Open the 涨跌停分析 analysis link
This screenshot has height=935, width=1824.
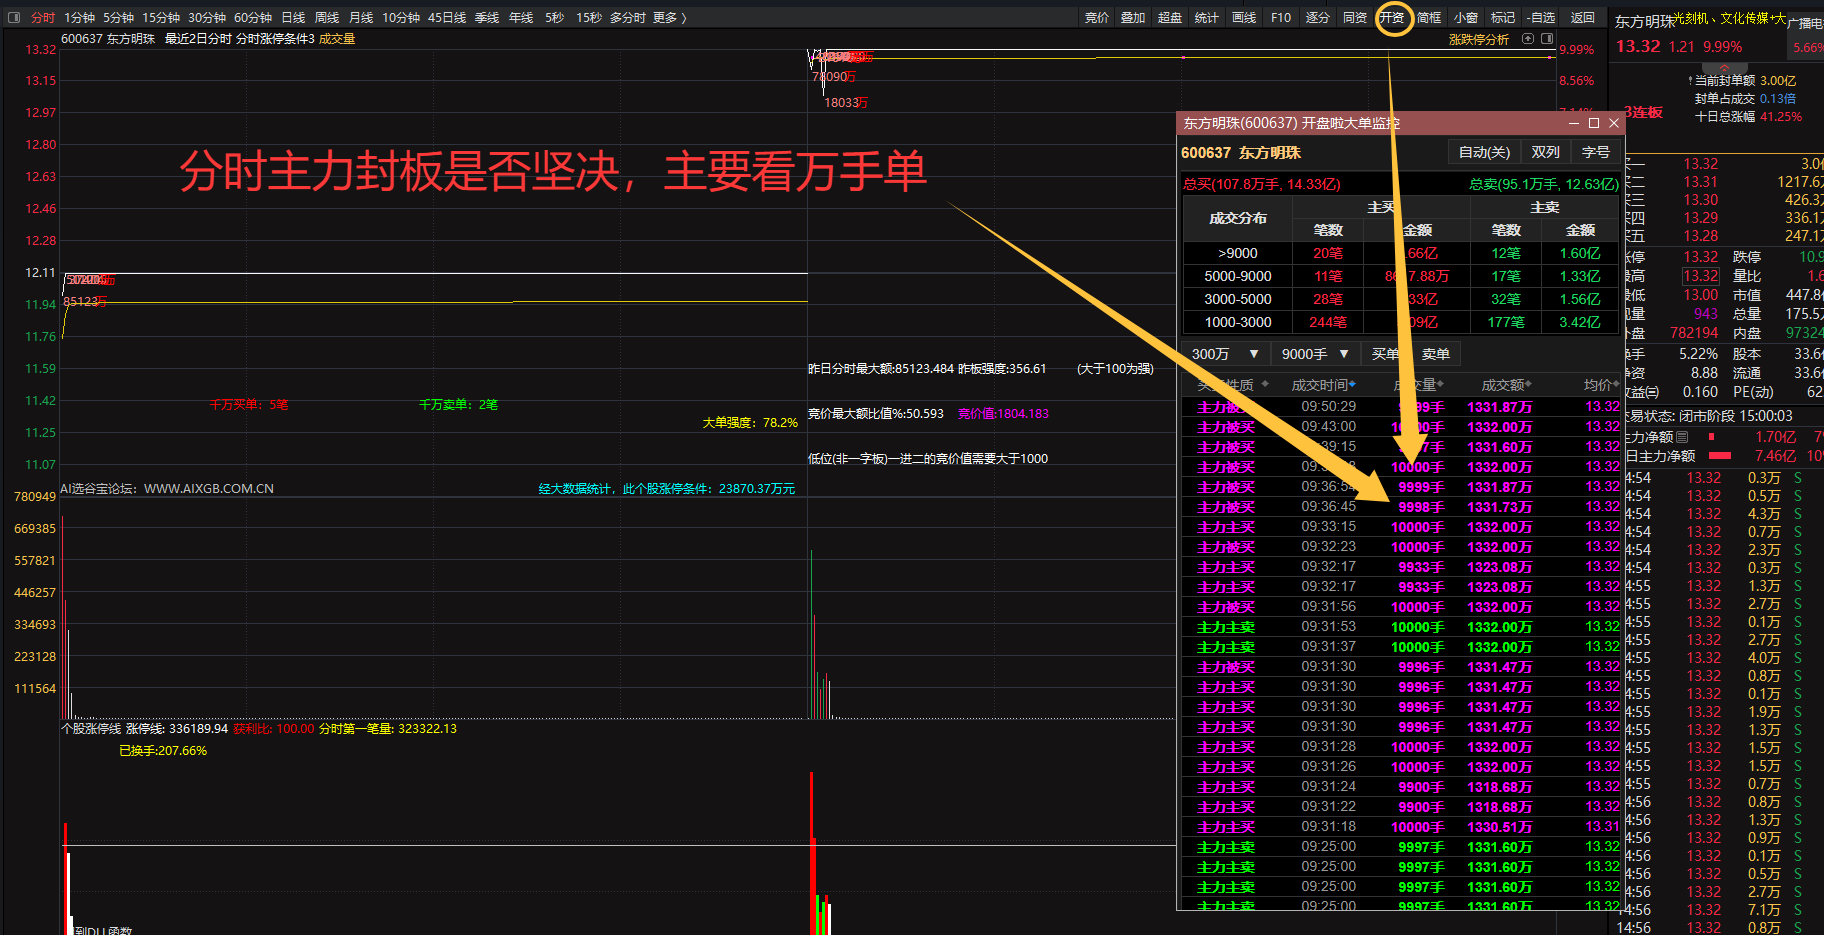click(x=1478, y=39)
